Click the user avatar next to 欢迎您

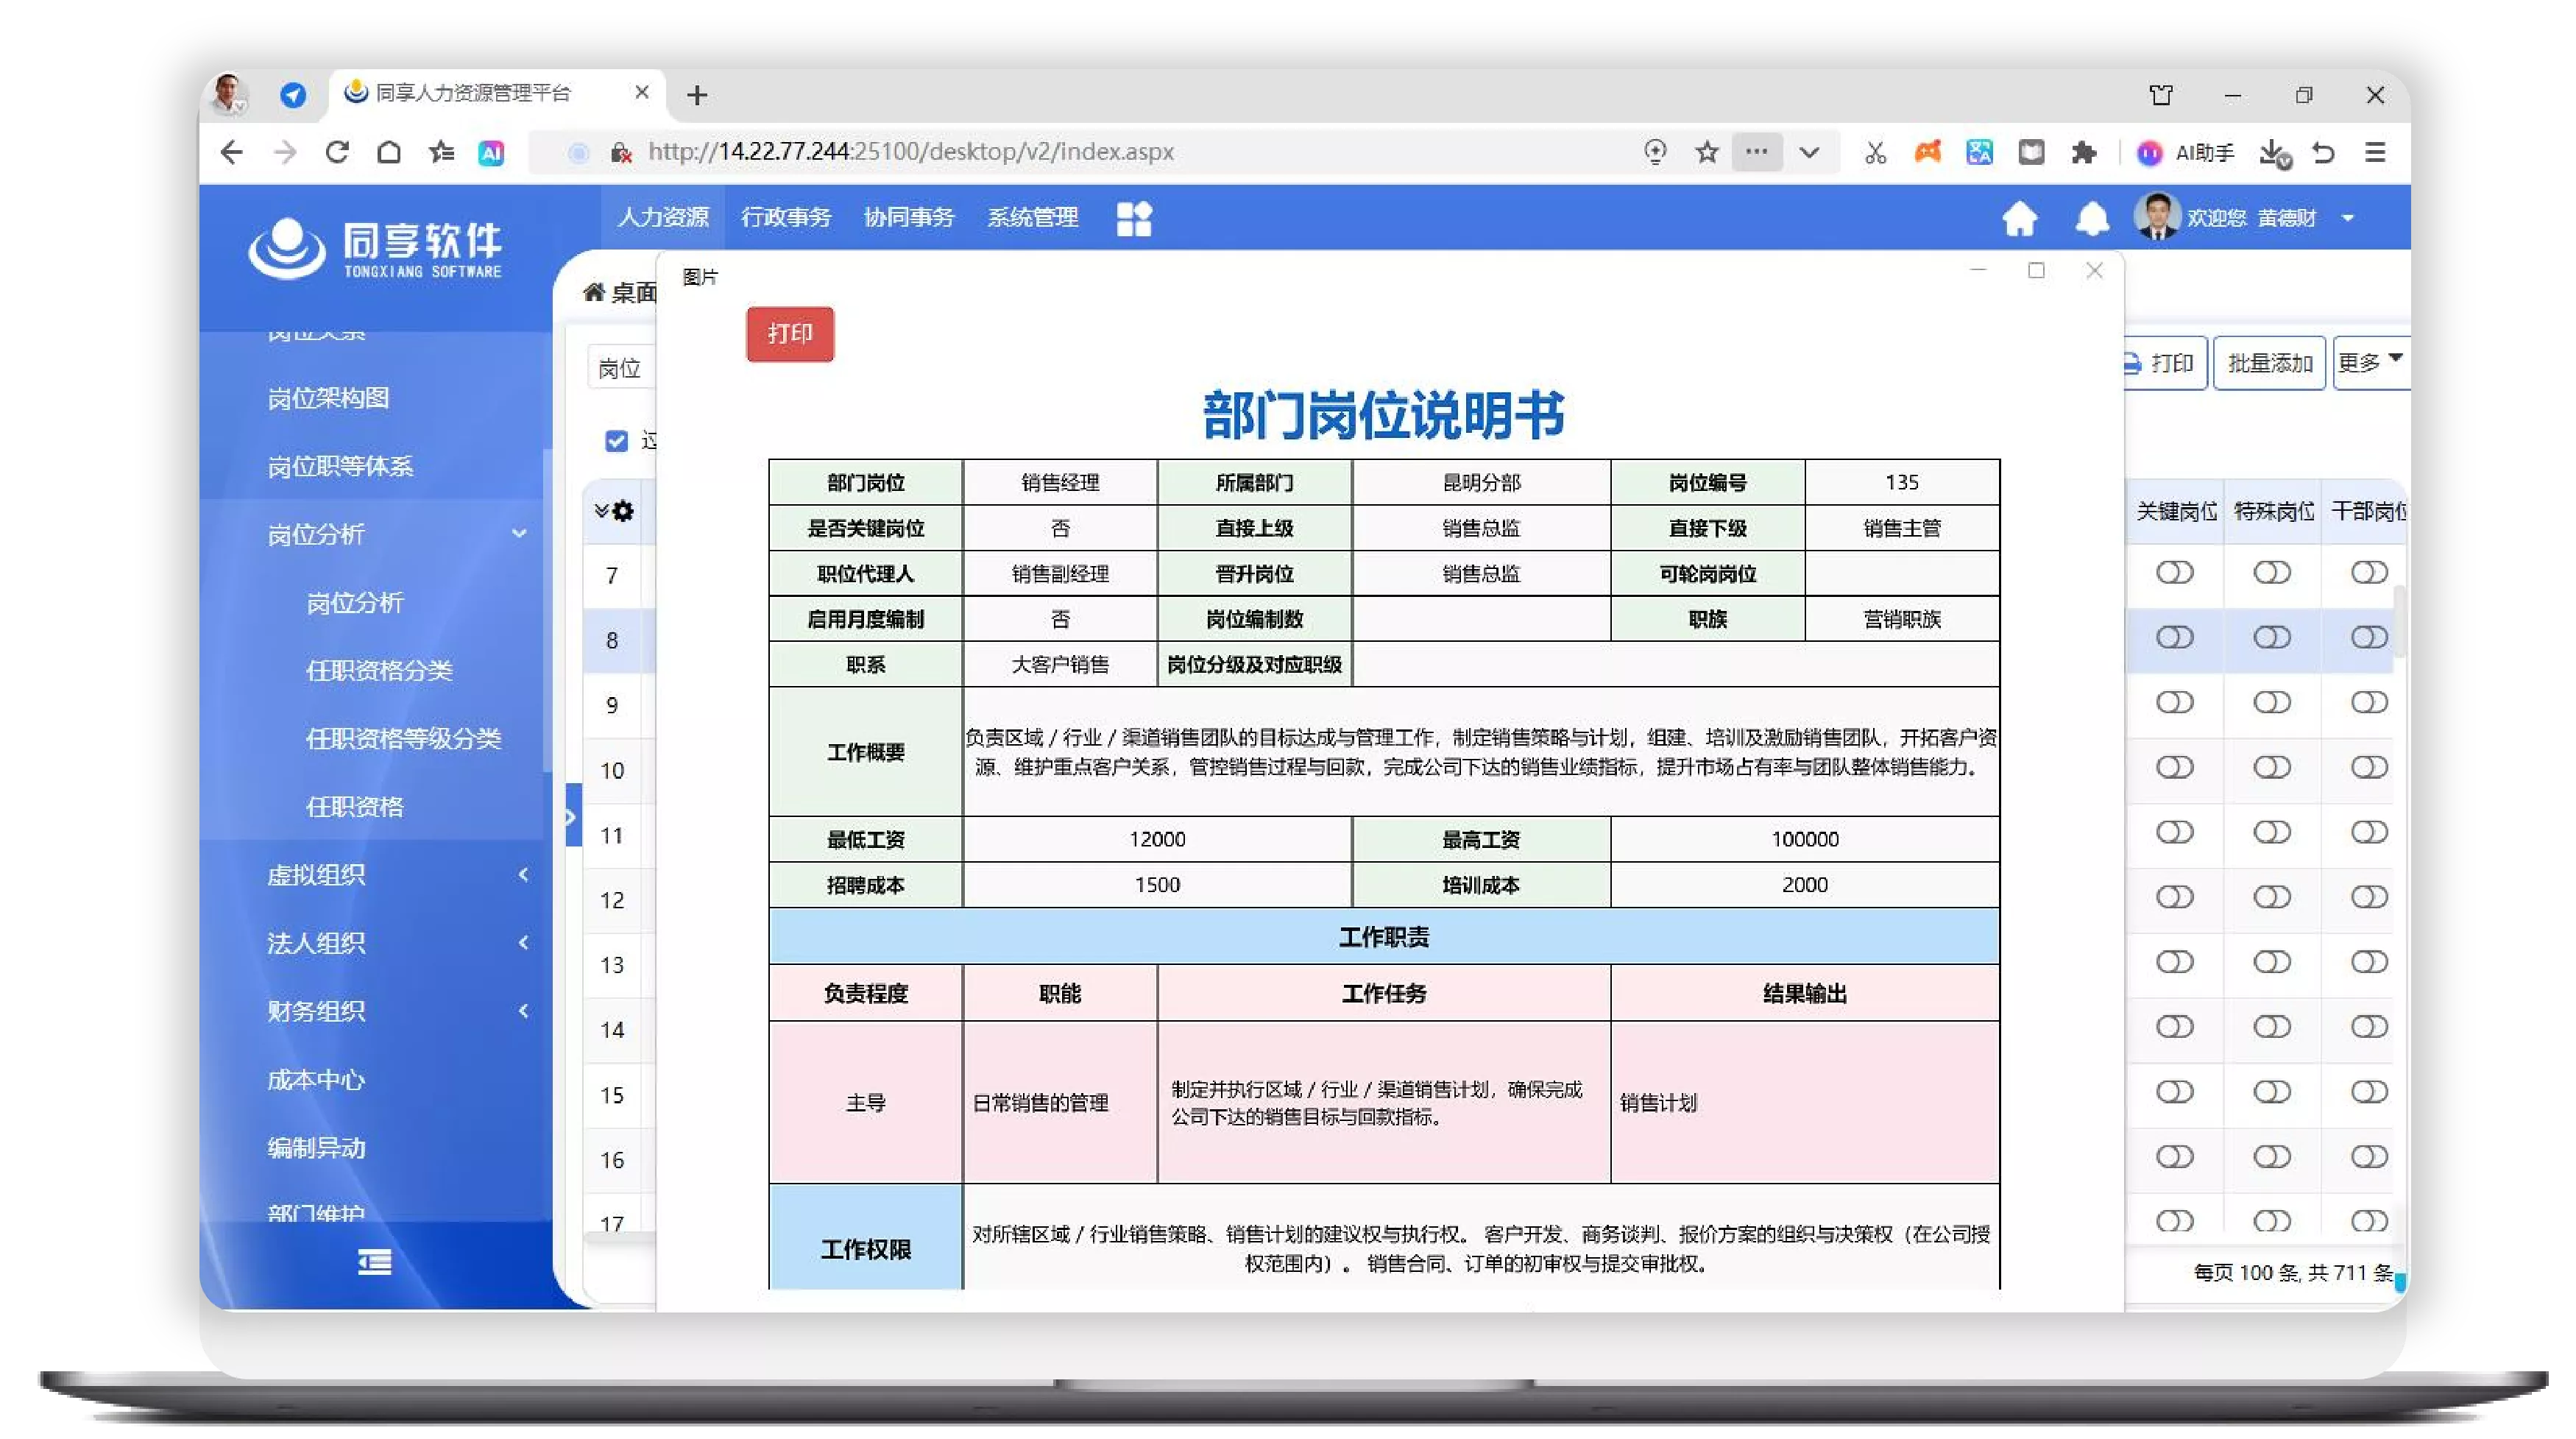coord(2157,216)
